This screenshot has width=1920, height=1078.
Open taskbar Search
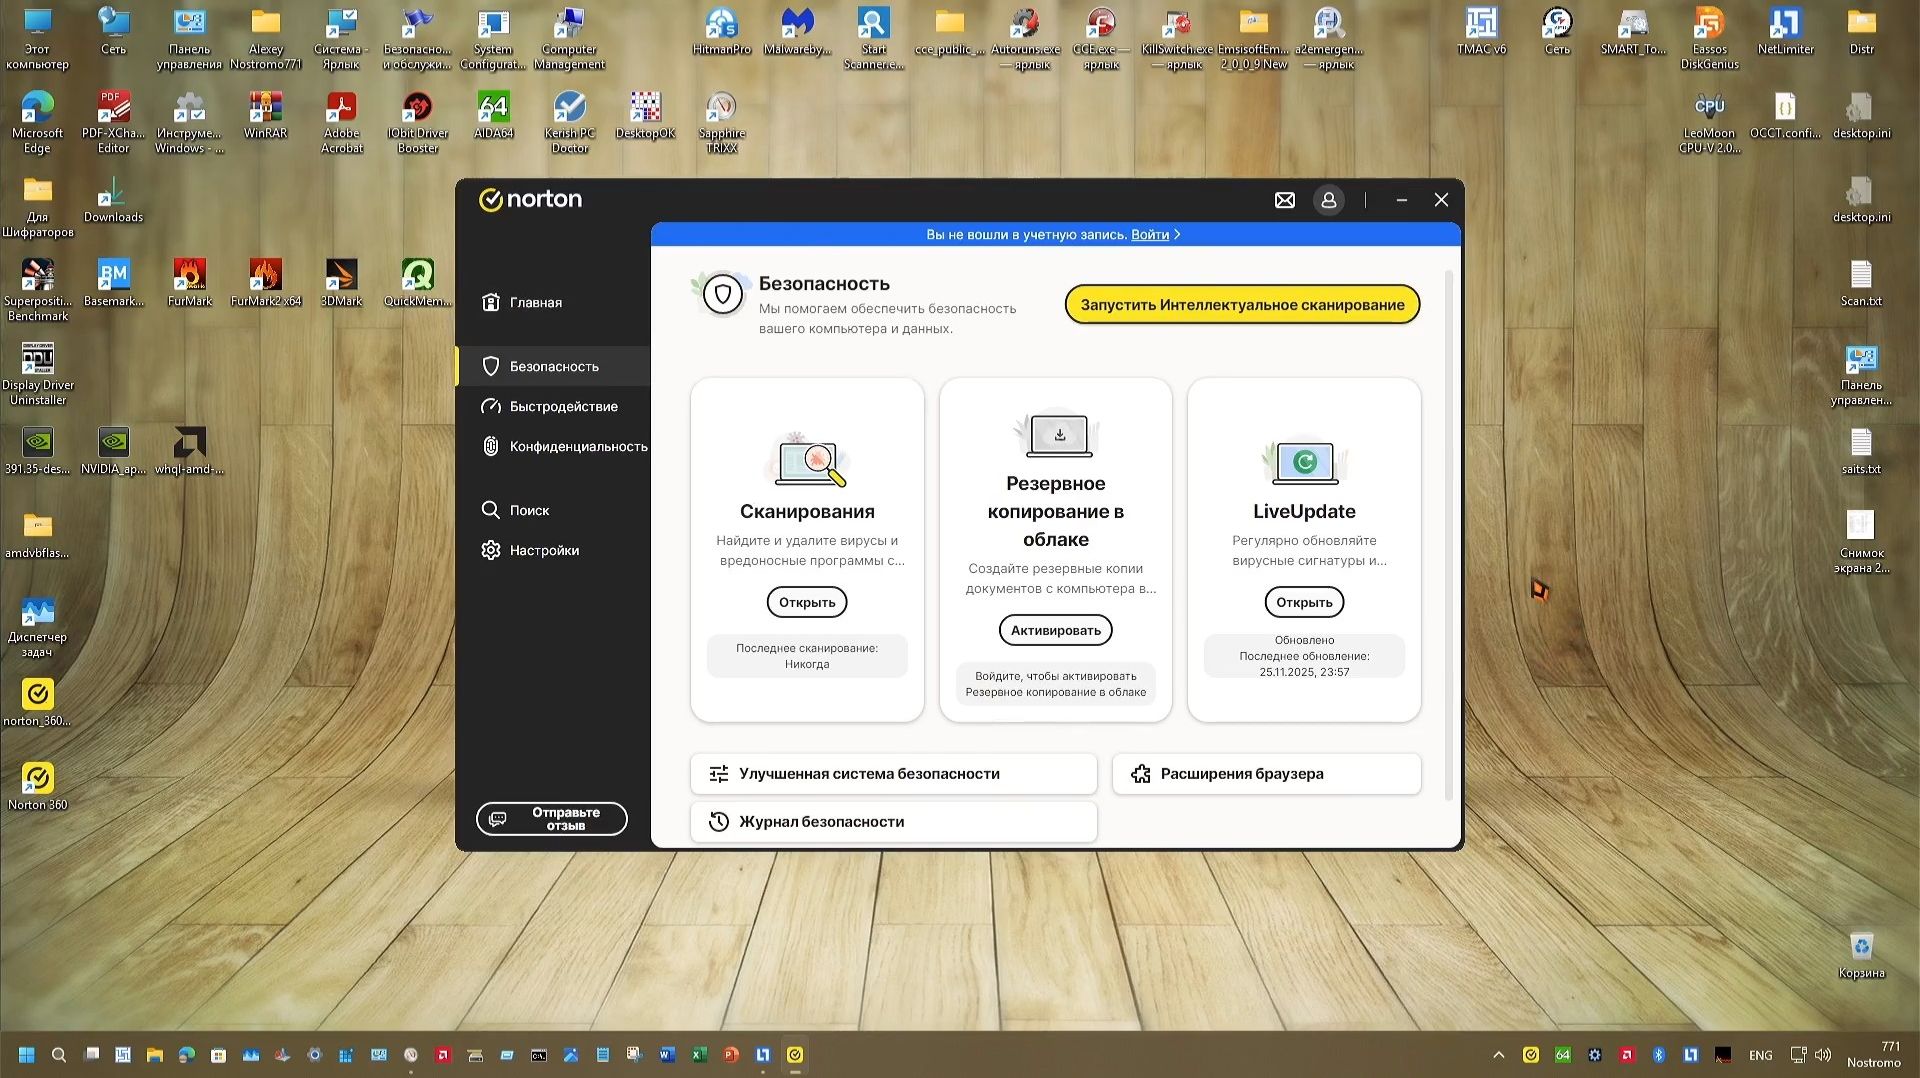pos(59,1055)
